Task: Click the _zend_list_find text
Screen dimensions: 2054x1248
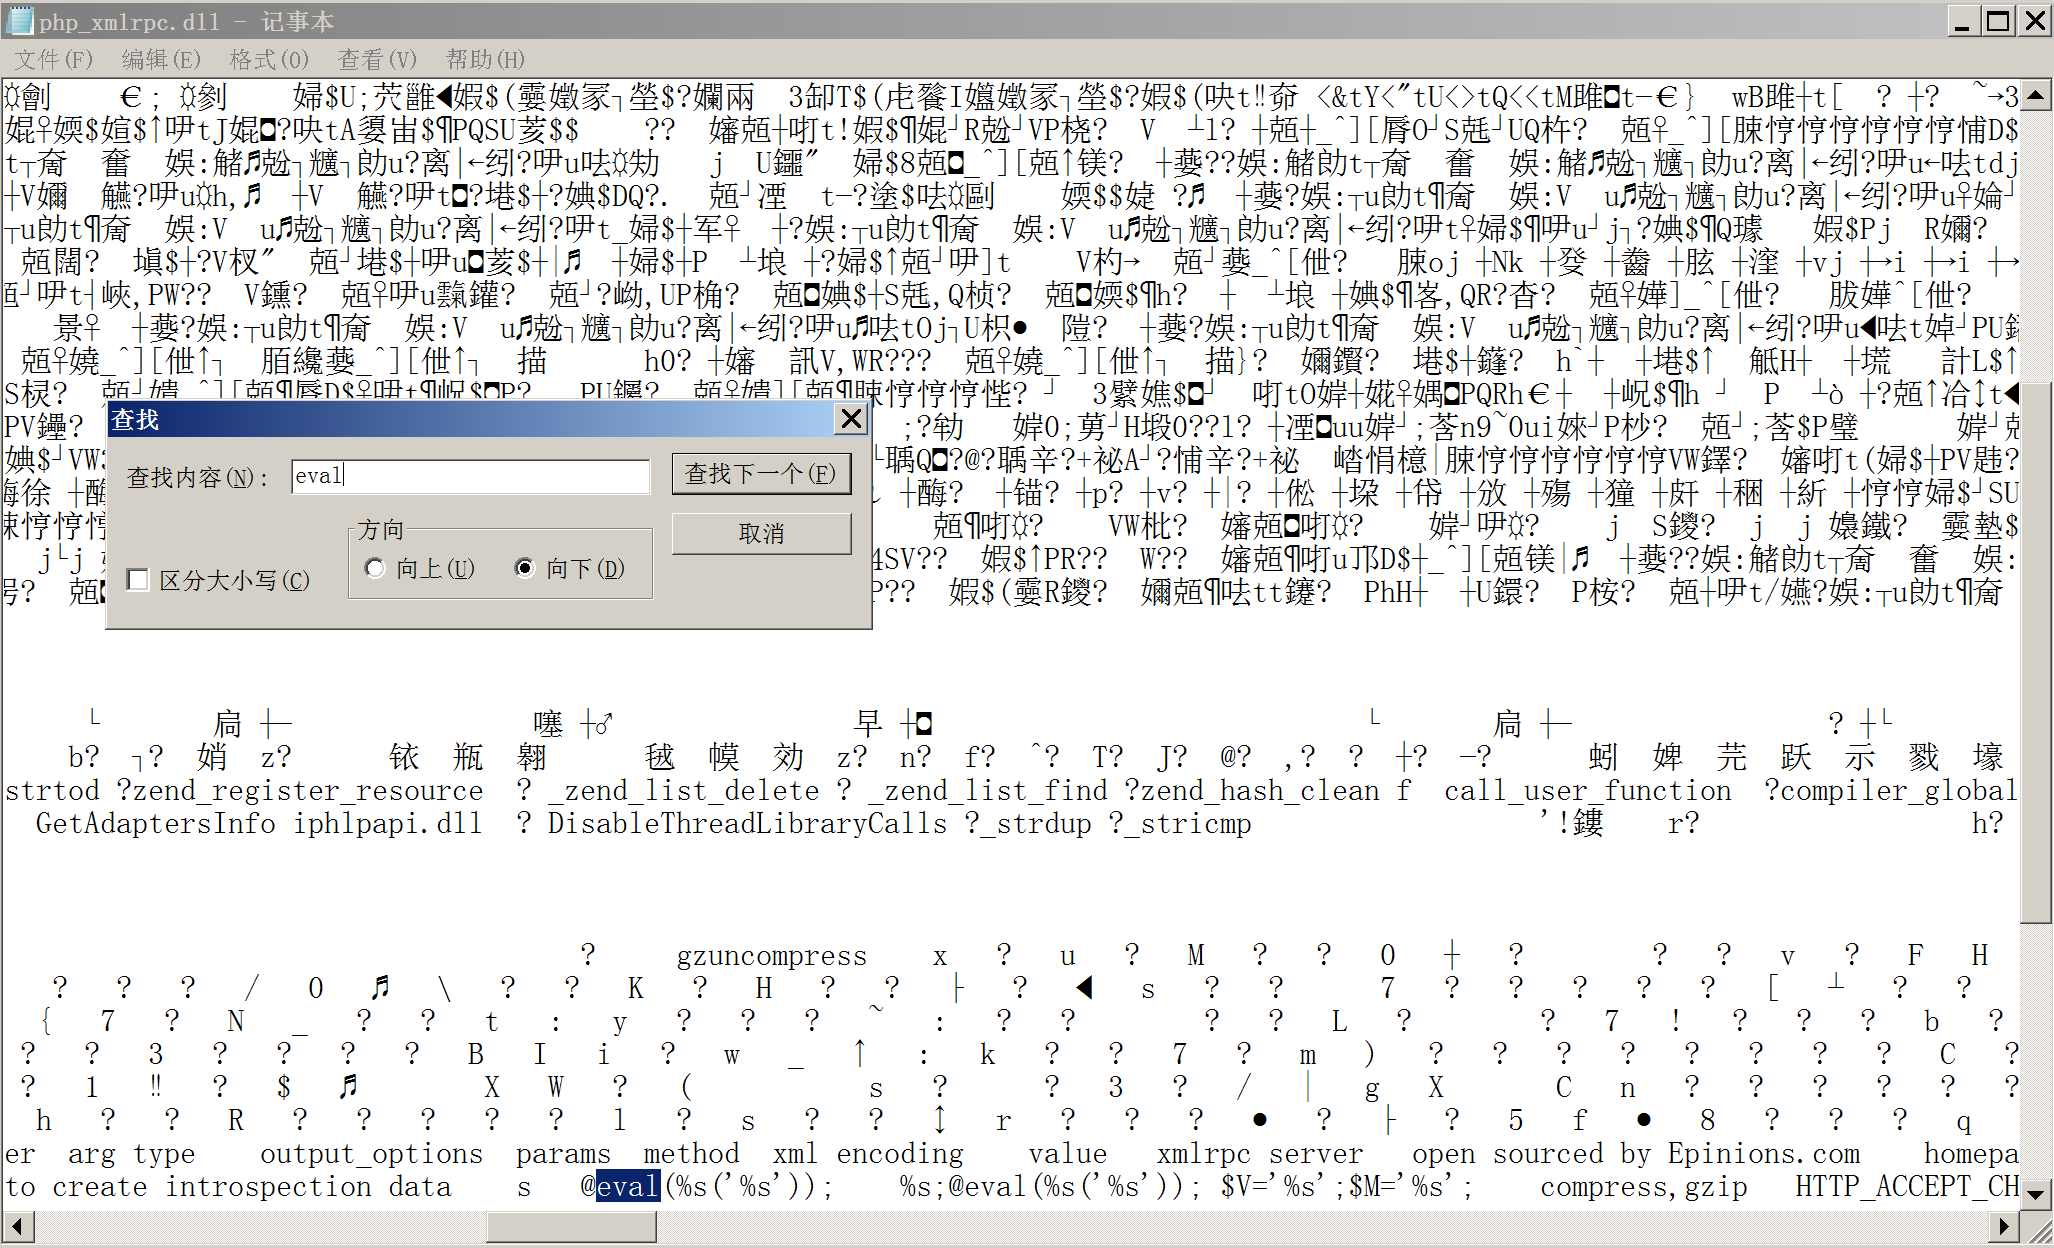Action: coord(988,790)
